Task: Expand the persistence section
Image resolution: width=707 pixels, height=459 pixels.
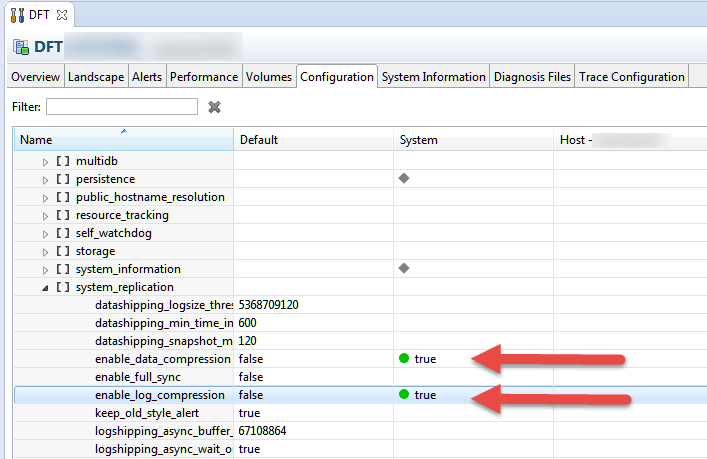Action: click(x=45, y=179)
